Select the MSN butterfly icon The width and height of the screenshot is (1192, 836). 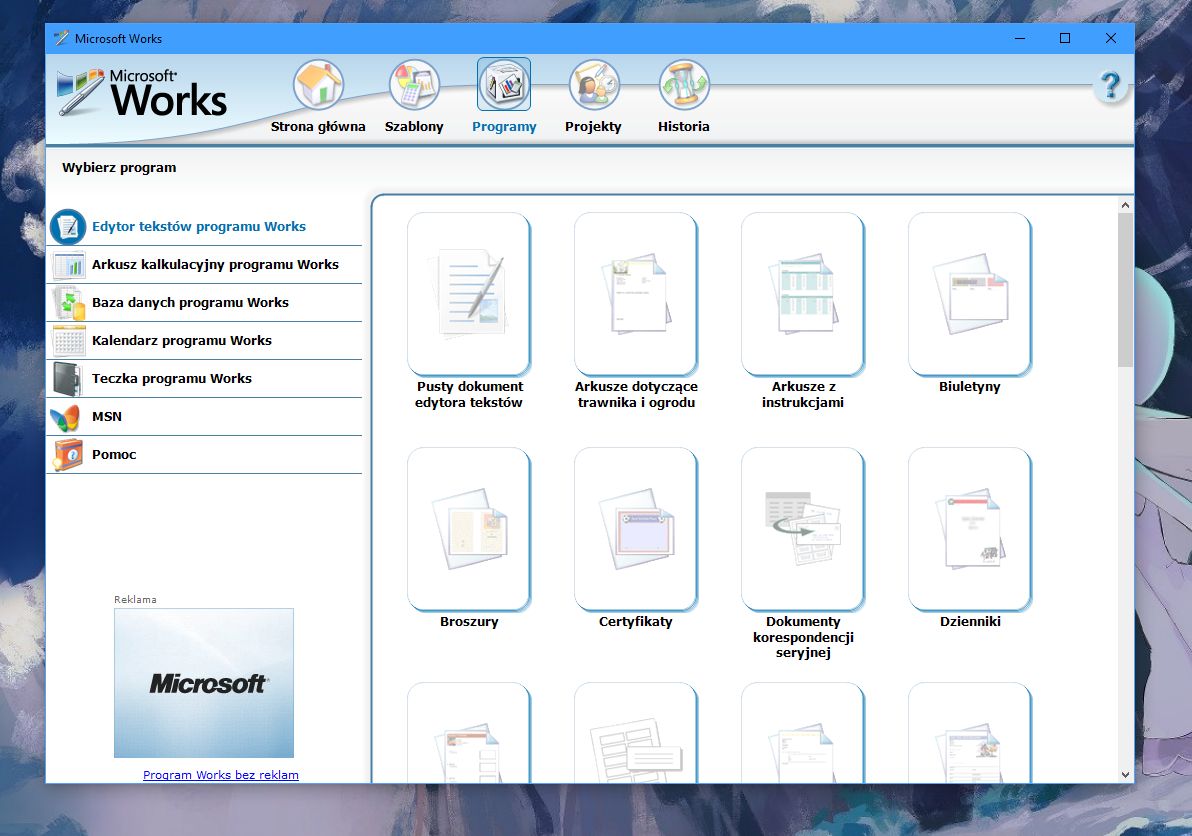tap(67, 417)
